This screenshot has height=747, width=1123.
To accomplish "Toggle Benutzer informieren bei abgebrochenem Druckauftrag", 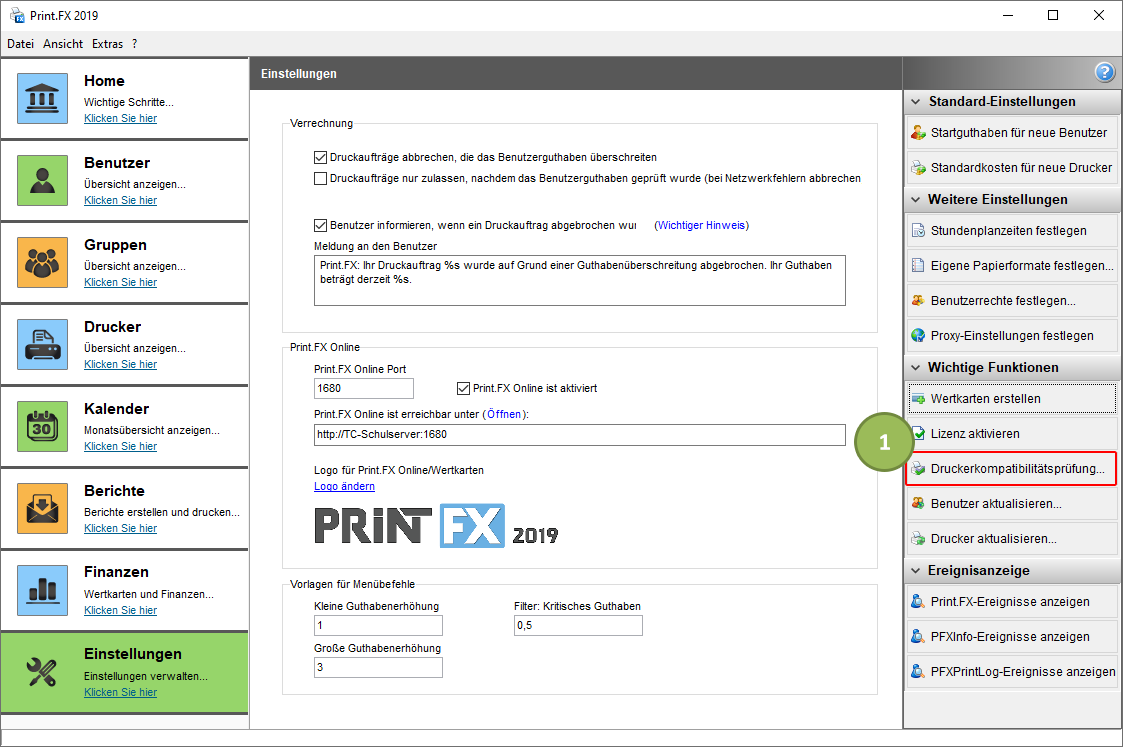I will tap(320, 226).
